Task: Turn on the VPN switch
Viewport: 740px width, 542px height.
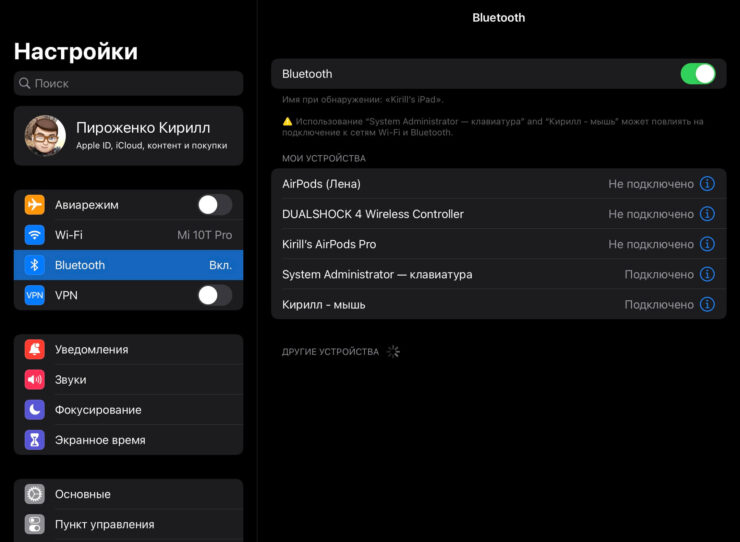Action: pyautogui.click(x=214, y=295)
